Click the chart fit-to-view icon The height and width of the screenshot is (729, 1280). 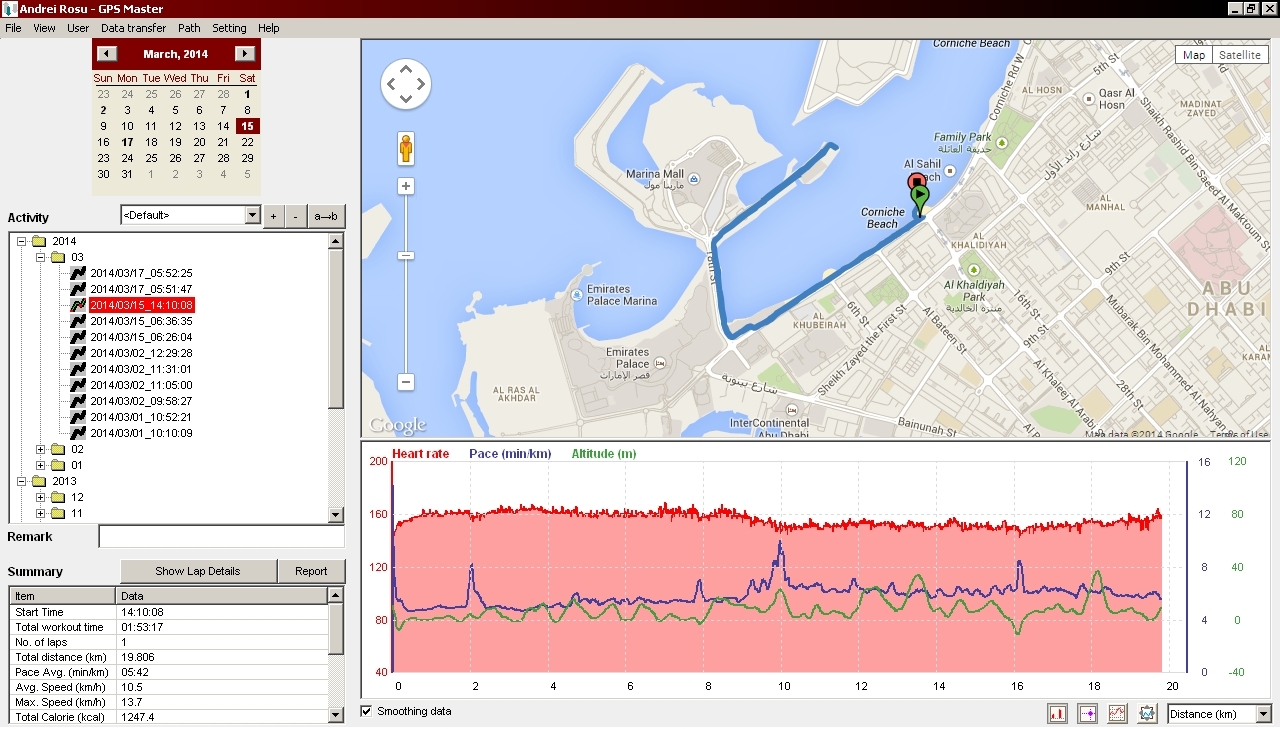[1147, 713]
